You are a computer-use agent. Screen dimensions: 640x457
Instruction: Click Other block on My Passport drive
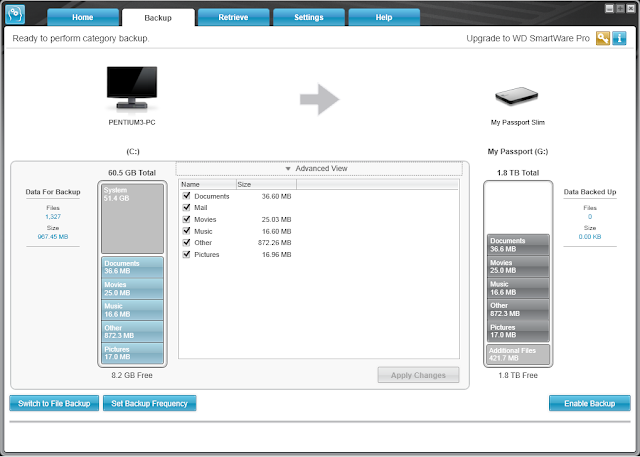(x=518, y=310)
